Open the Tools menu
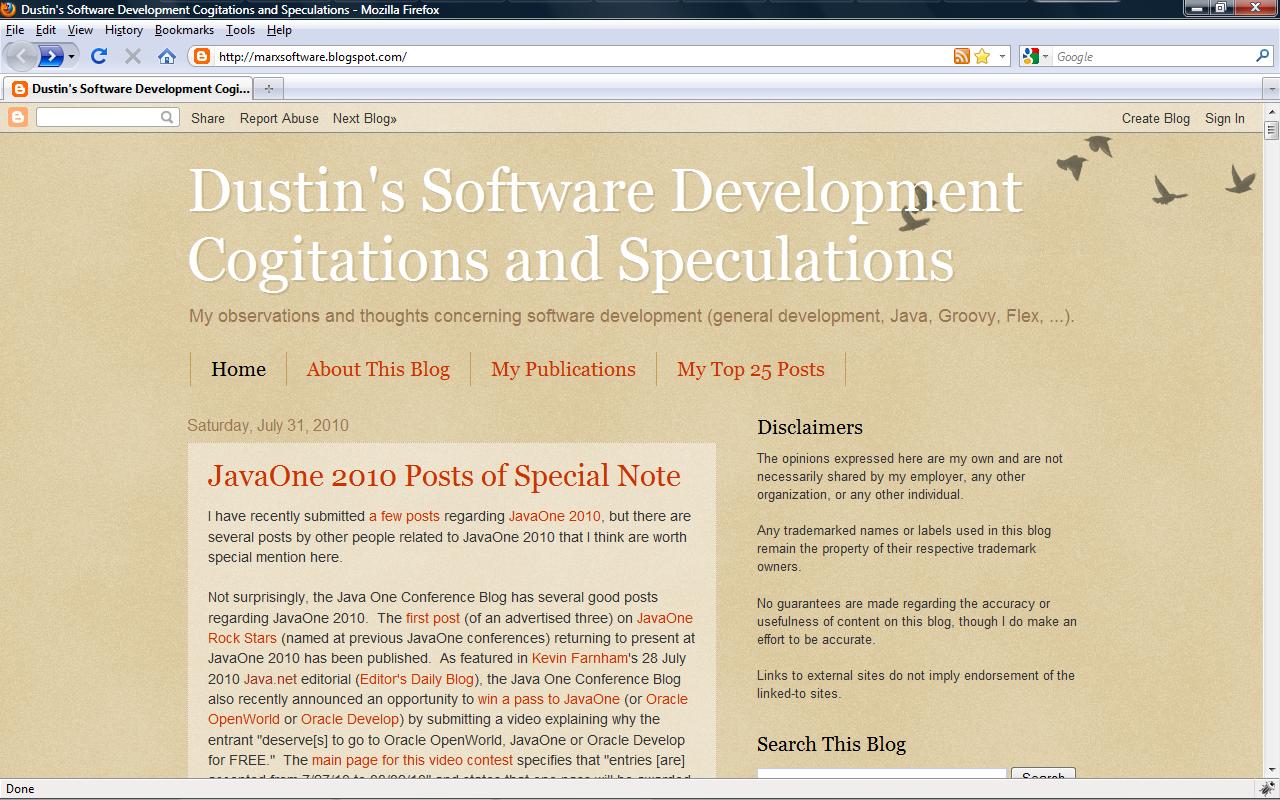Screen dimensions: 1280x800 240,30
